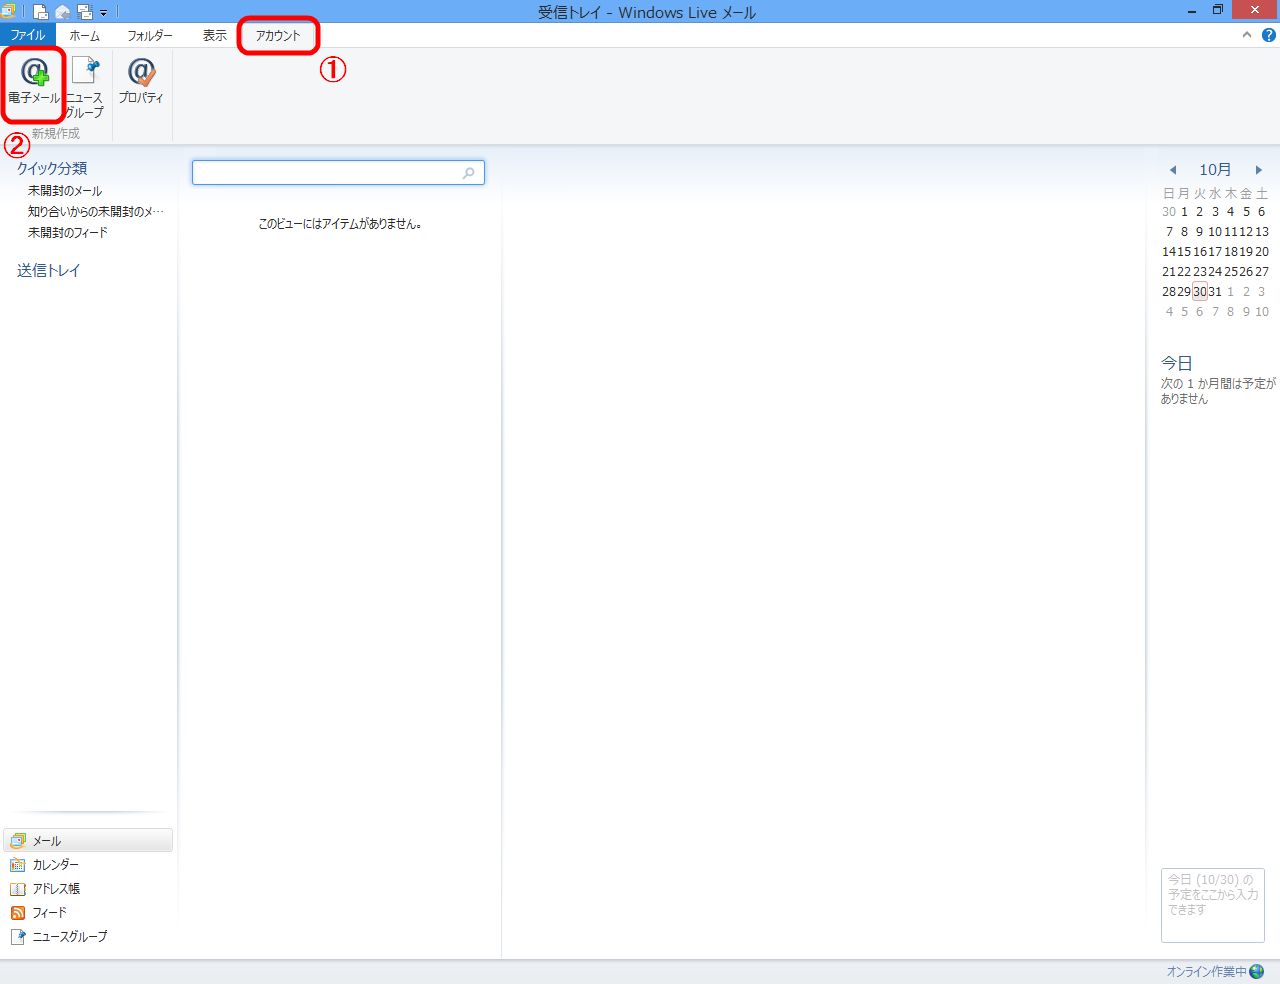Select day 13 in the calendar

[x=1262, y=231]
